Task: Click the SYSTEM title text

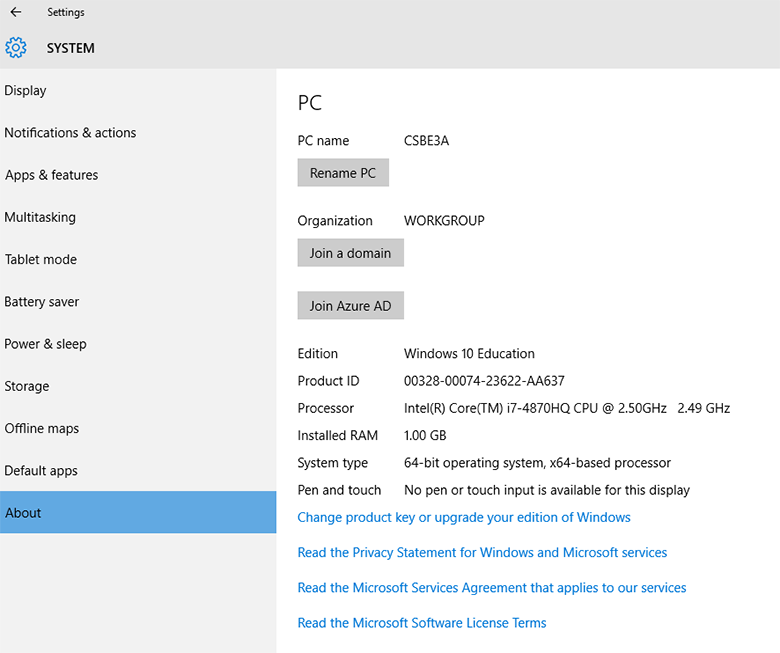Action: tap(71, 48)
